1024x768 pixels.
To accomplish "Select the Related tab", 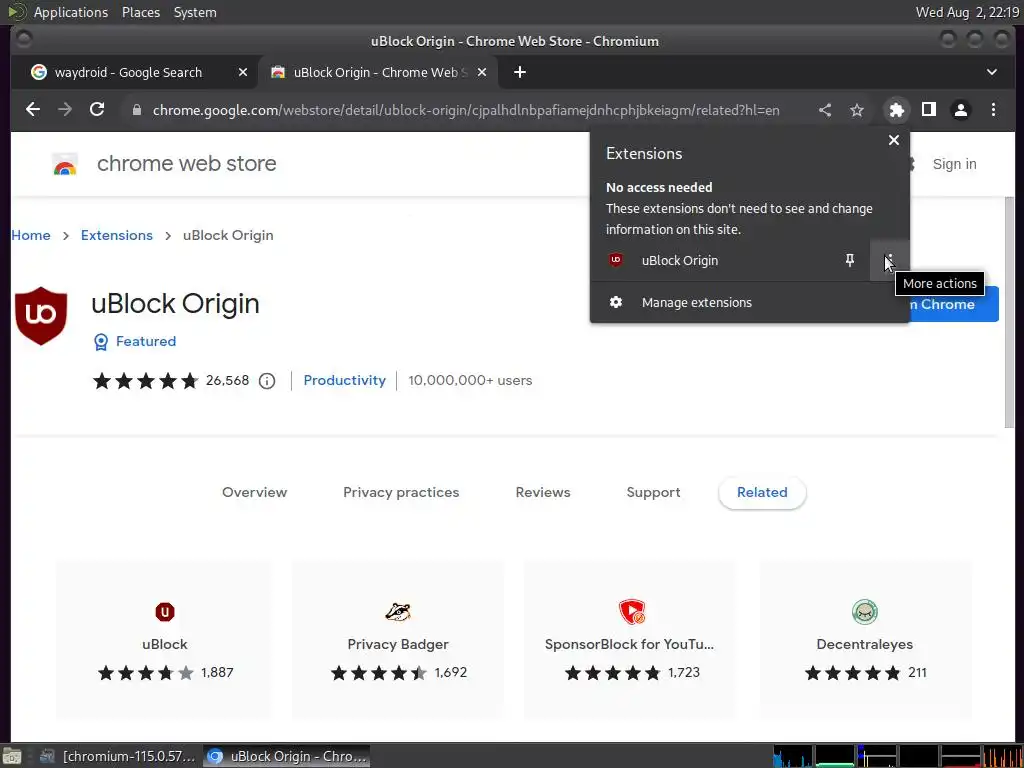I will (762, 492).
